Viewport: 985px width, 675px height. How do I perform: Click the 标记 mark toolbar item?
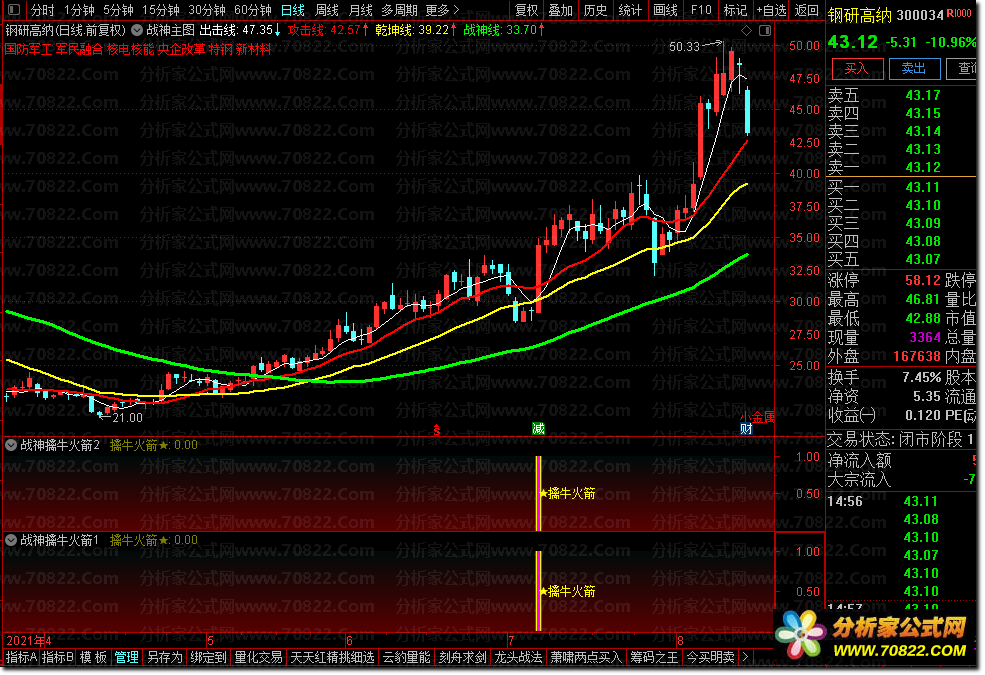point(735,10)
